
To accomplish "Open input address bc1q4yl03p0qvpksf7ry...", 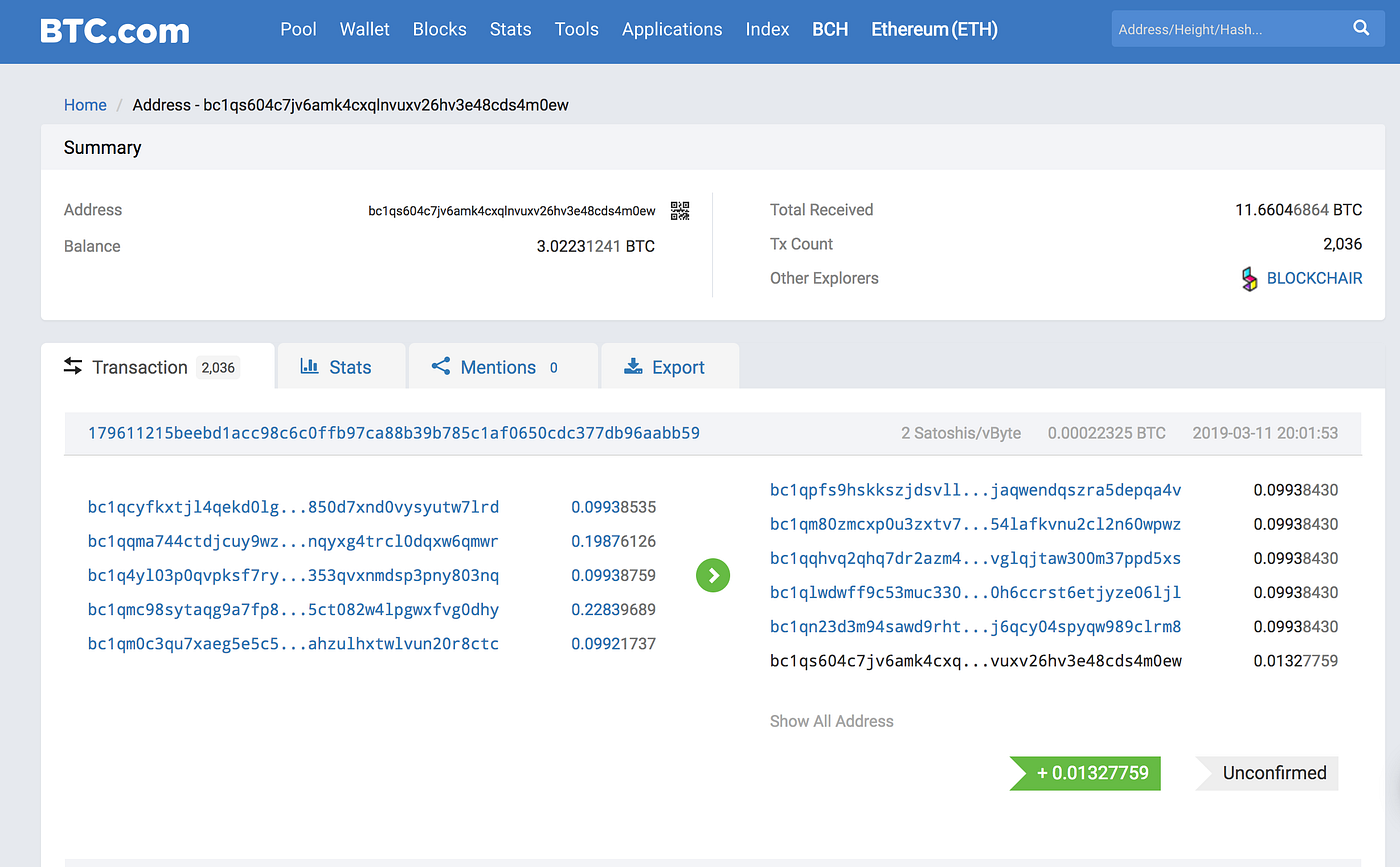I will pyautogui.click(x=293, y=575).
